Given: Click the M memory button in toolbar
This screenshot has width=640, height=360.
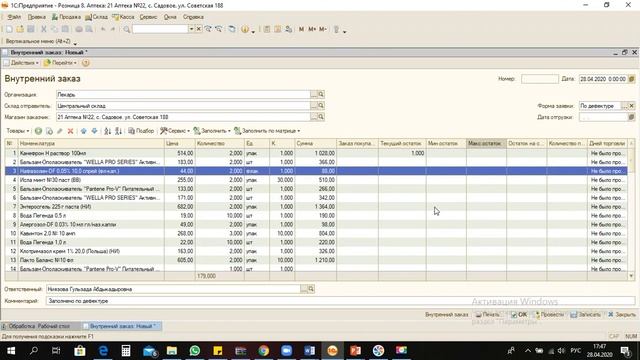Looking at the screenshot, I should [301, 29].
